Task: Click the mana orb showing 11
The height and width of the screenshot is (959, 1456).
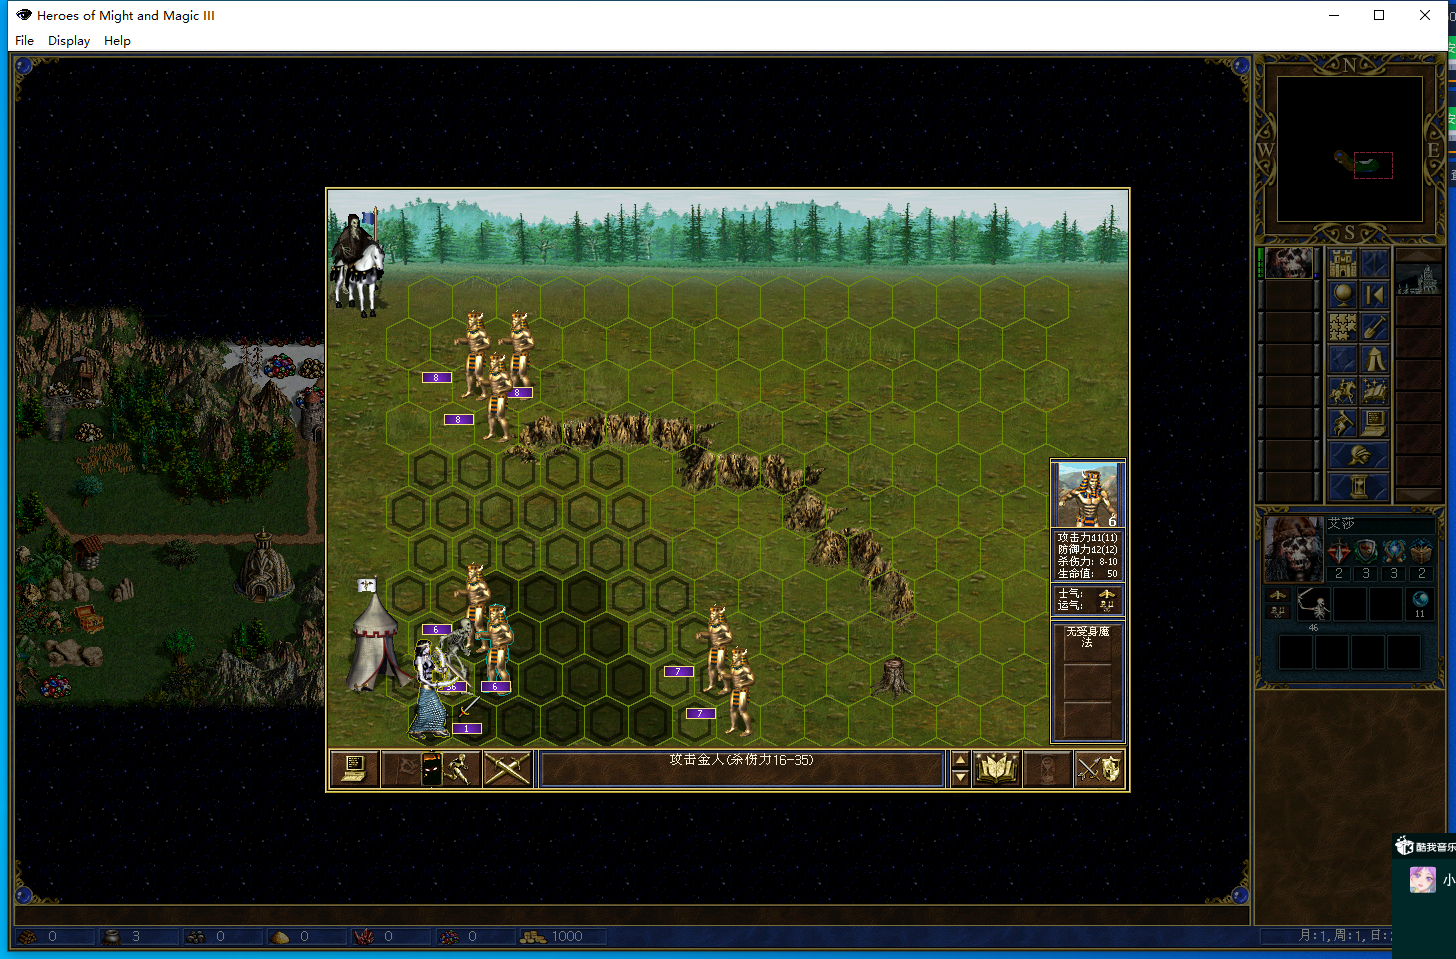Action: 1420,603
